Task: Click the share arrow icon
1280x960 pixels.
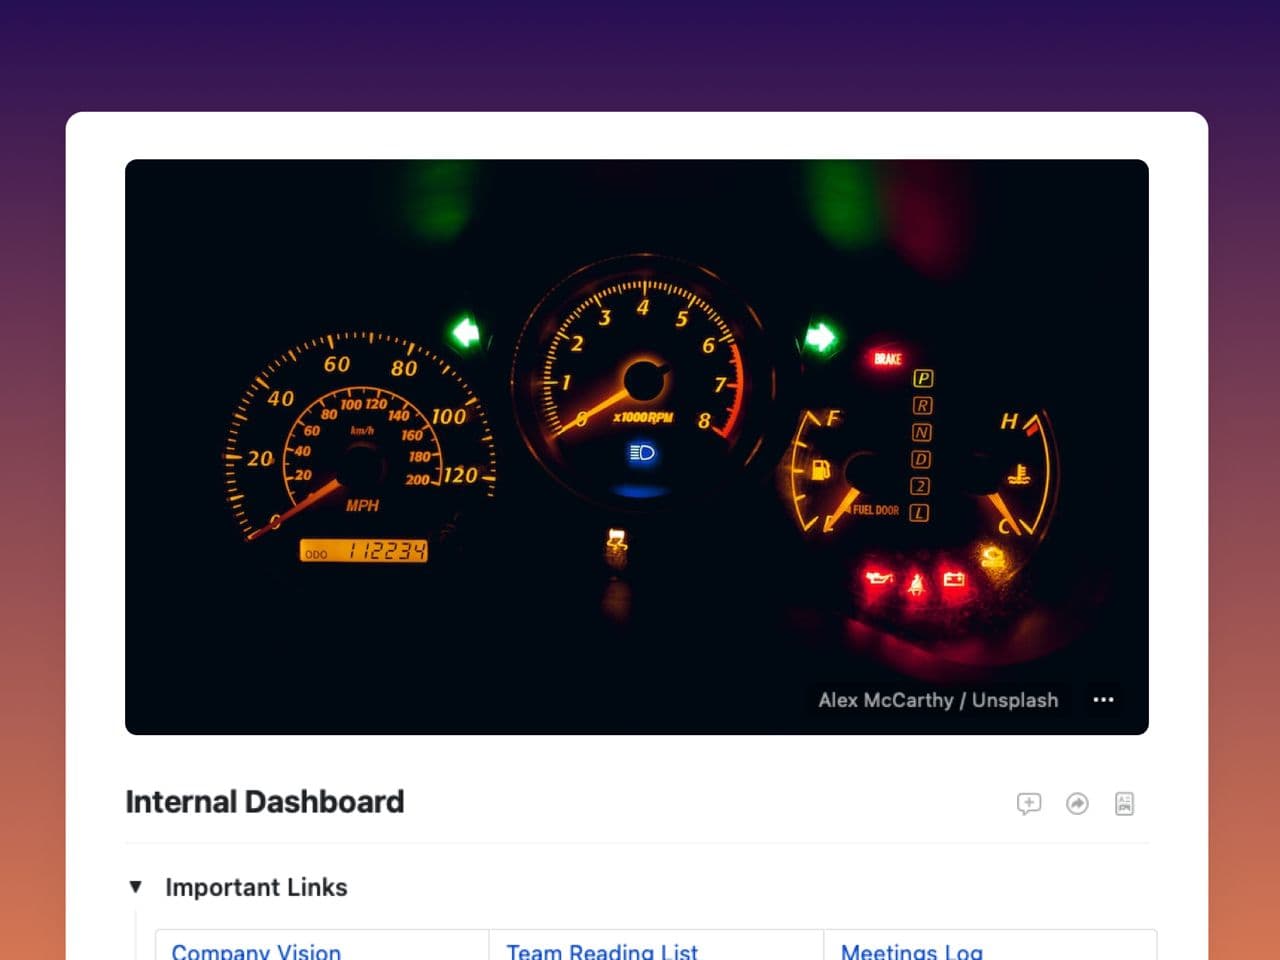Action: tap(1077, 804)
